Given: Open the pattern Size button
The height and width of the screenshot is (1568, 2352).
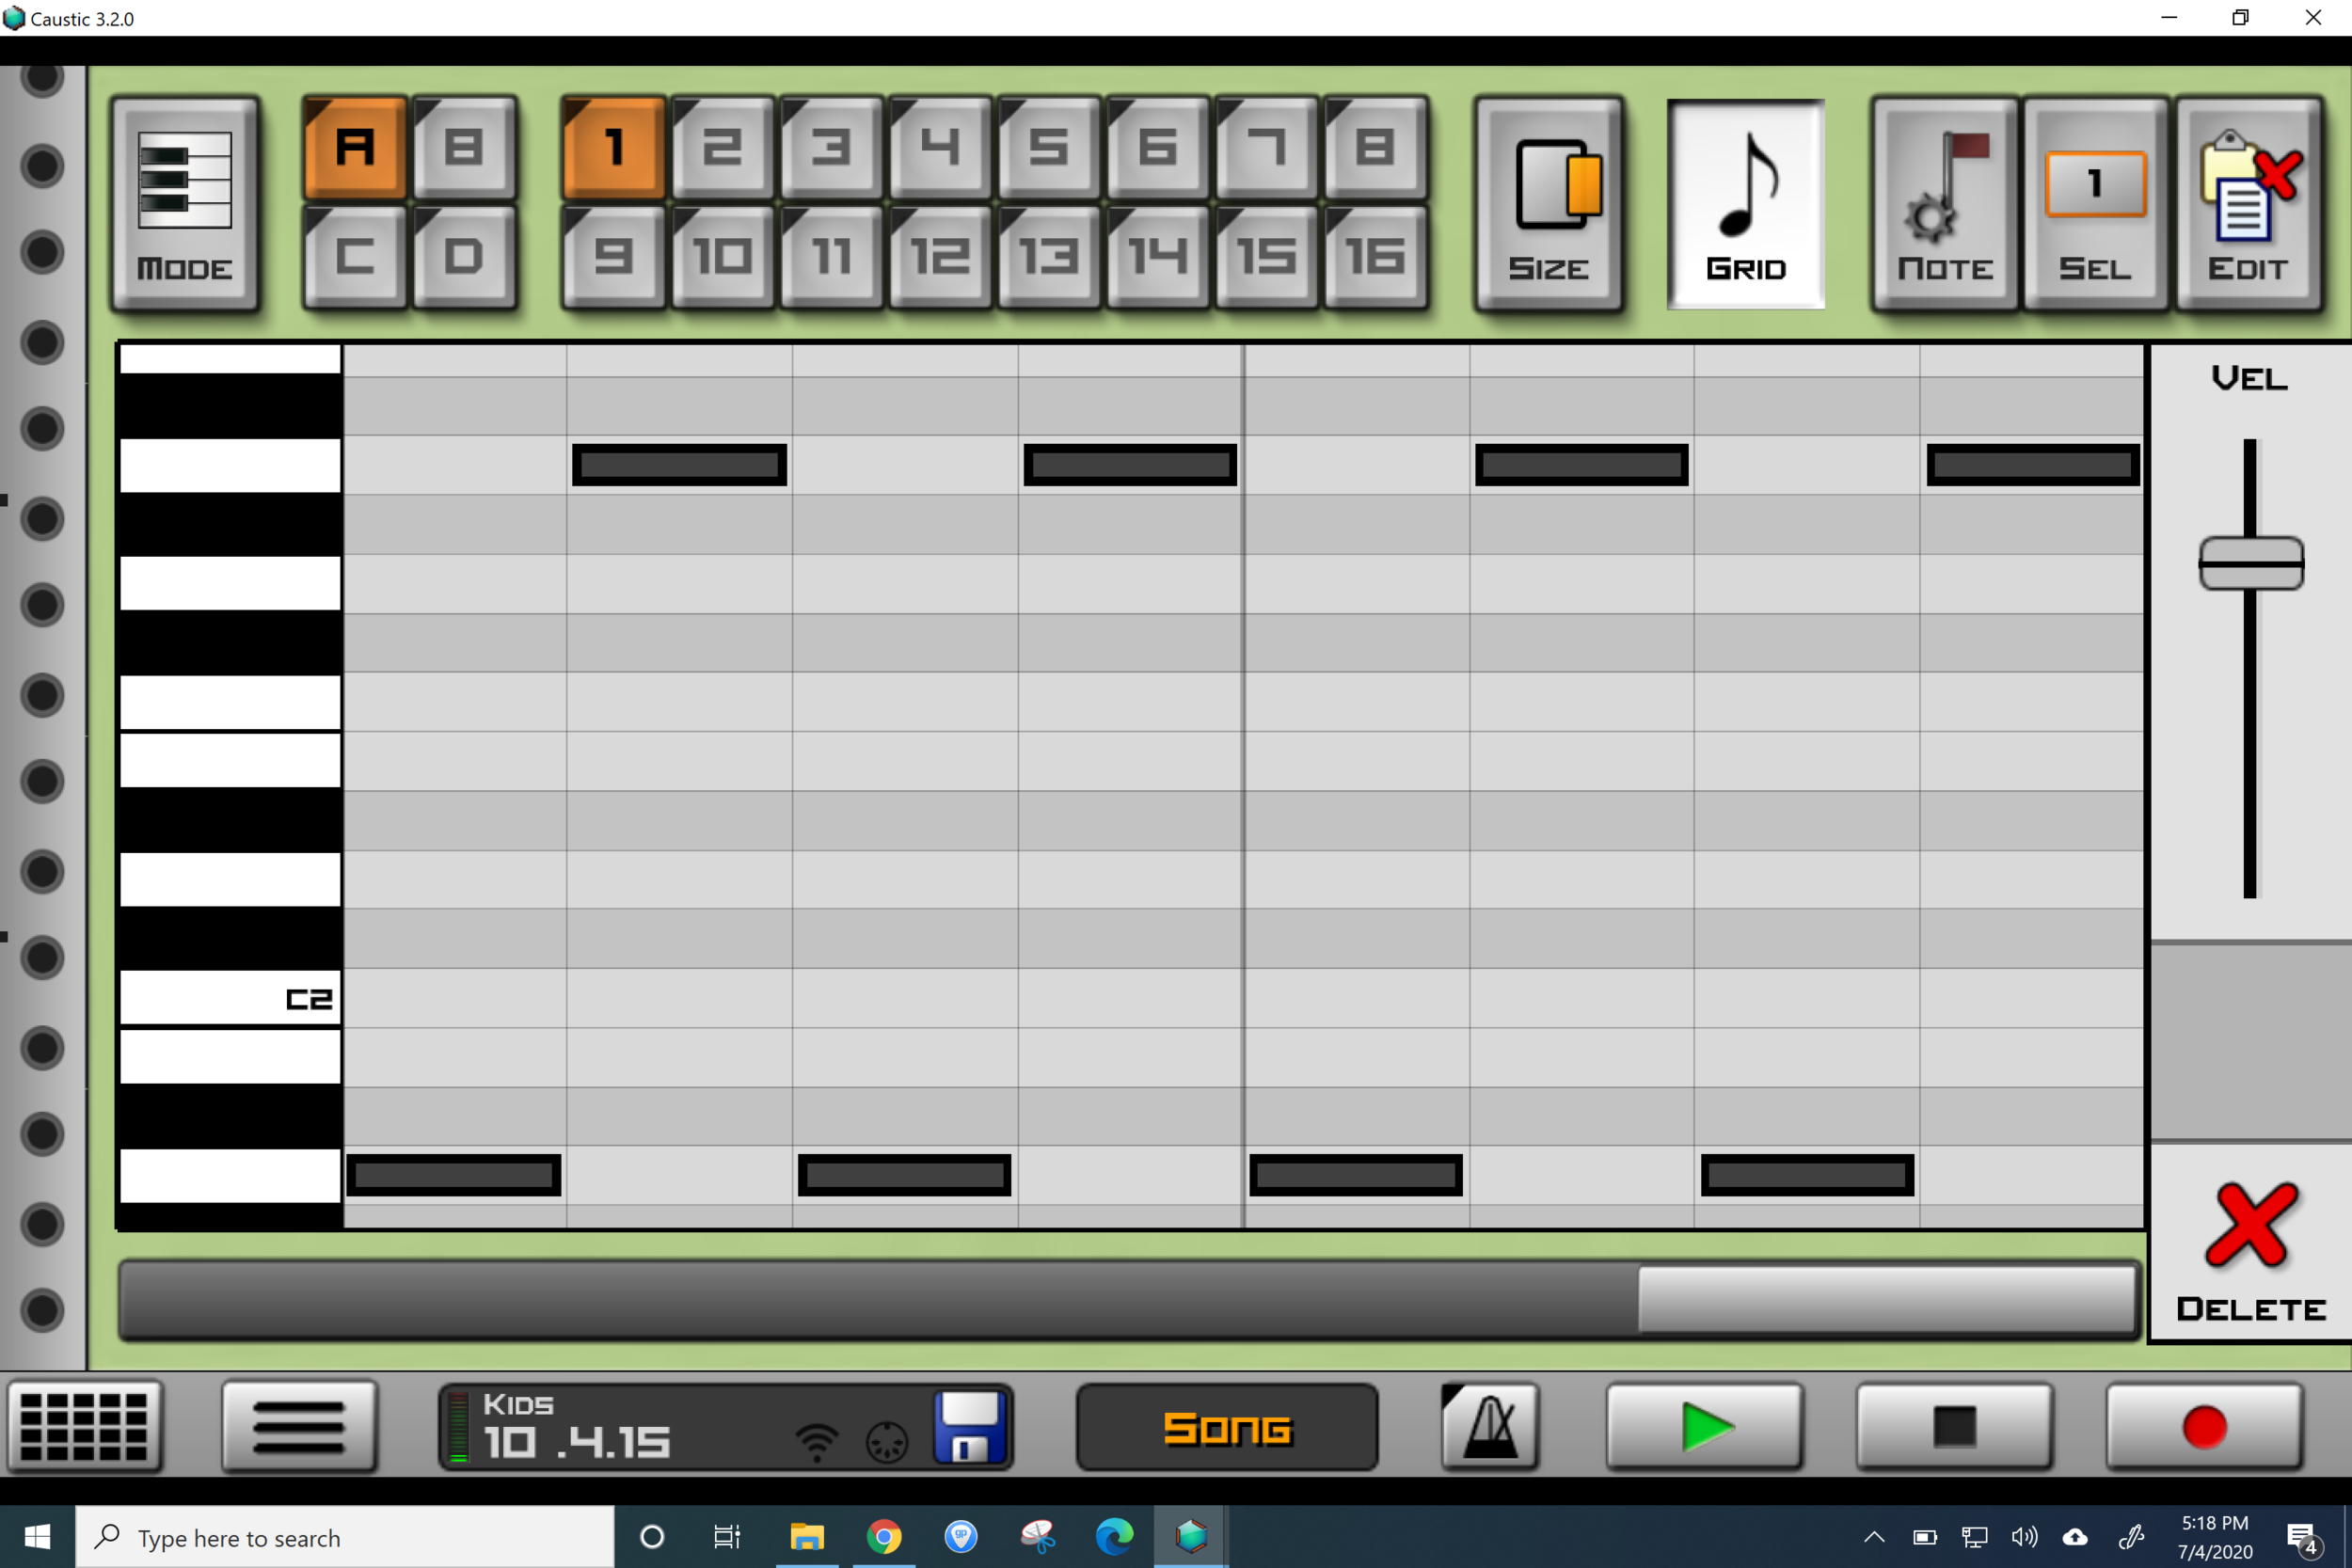Looking at the screenshot, I should pyautogui.click(x=1548, y=204).
